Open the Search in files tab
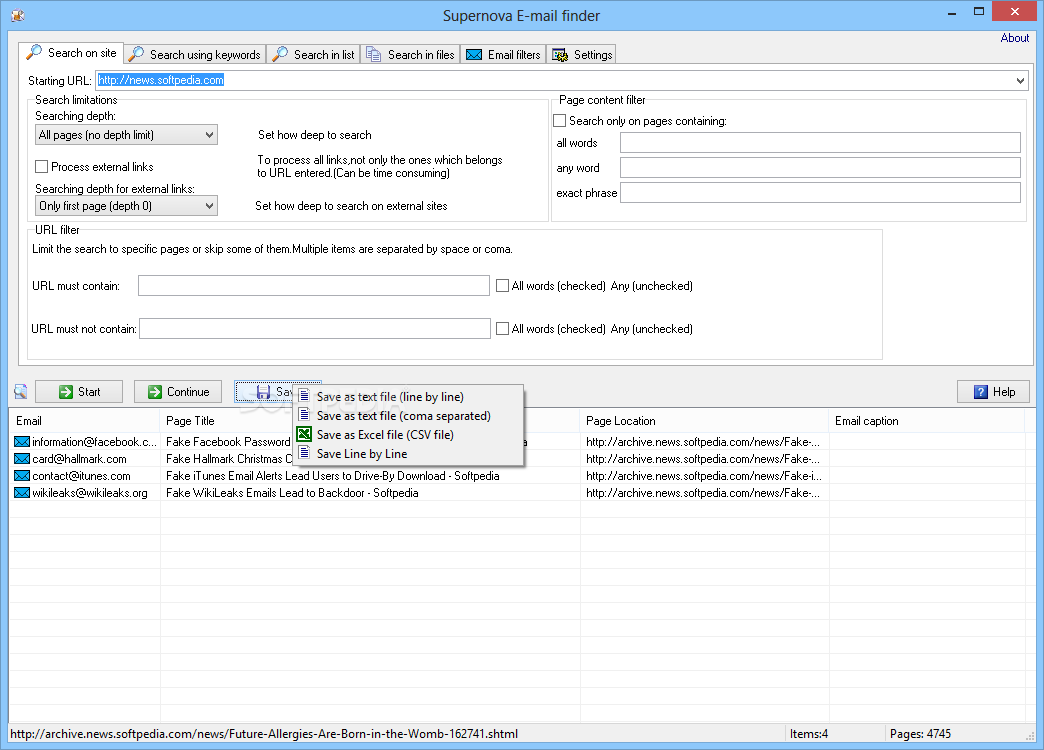 (x=411, y=55)
